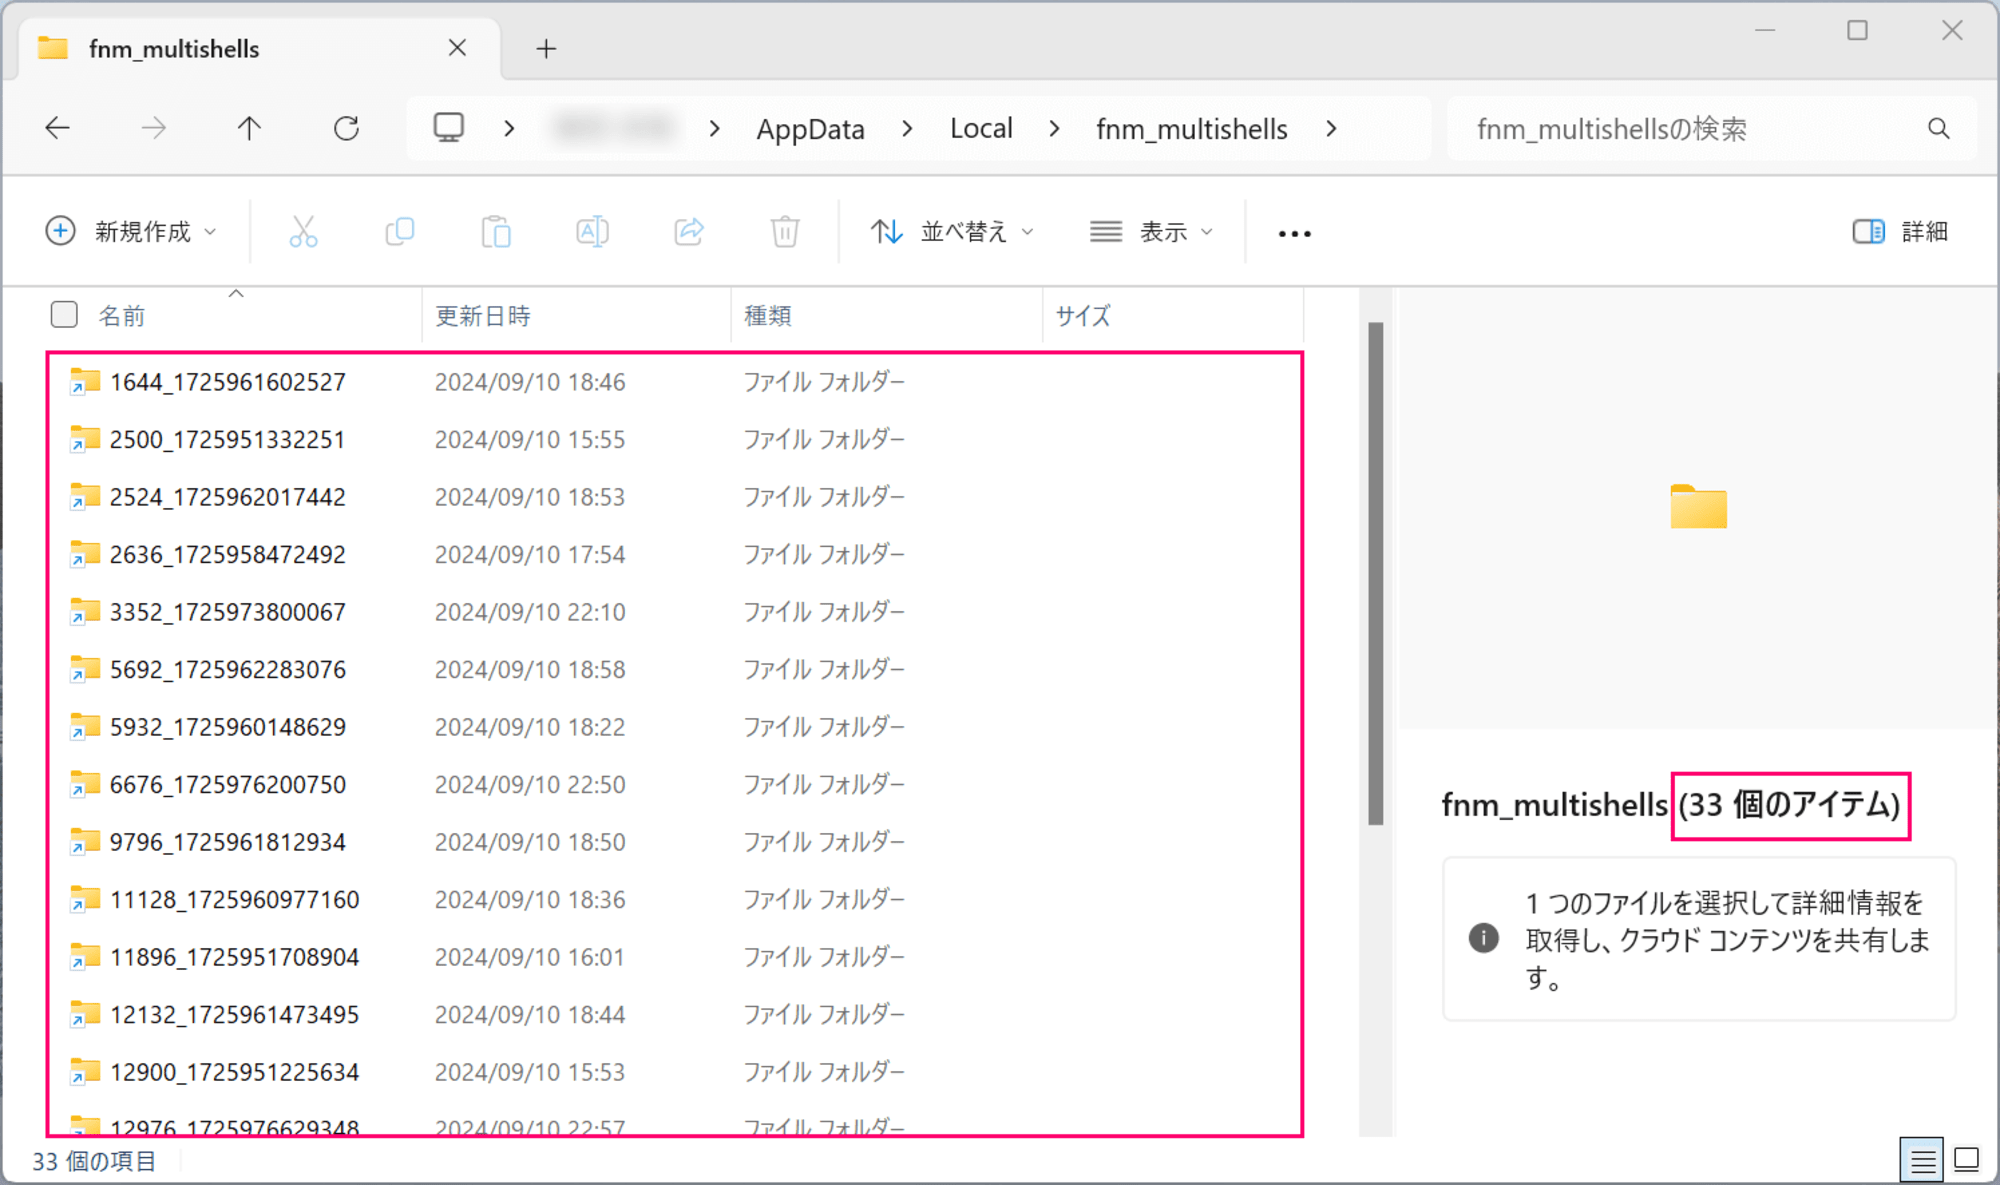
Task: Click the Cut scissors icon
Action: tap(303, 232)
